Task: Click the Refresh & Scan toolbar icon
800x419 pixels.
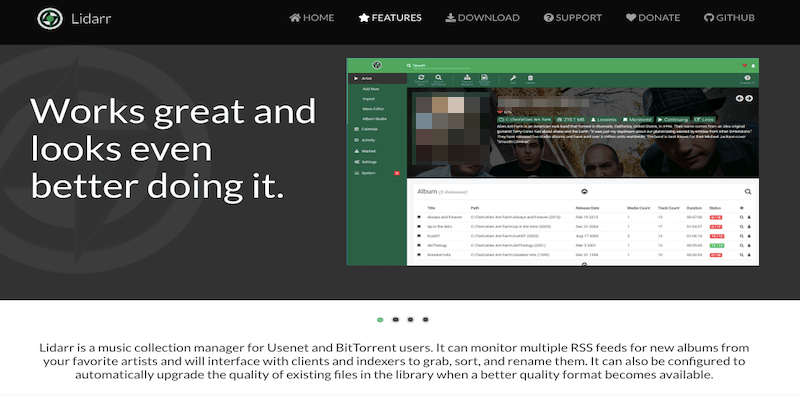Action: [421, 78]
